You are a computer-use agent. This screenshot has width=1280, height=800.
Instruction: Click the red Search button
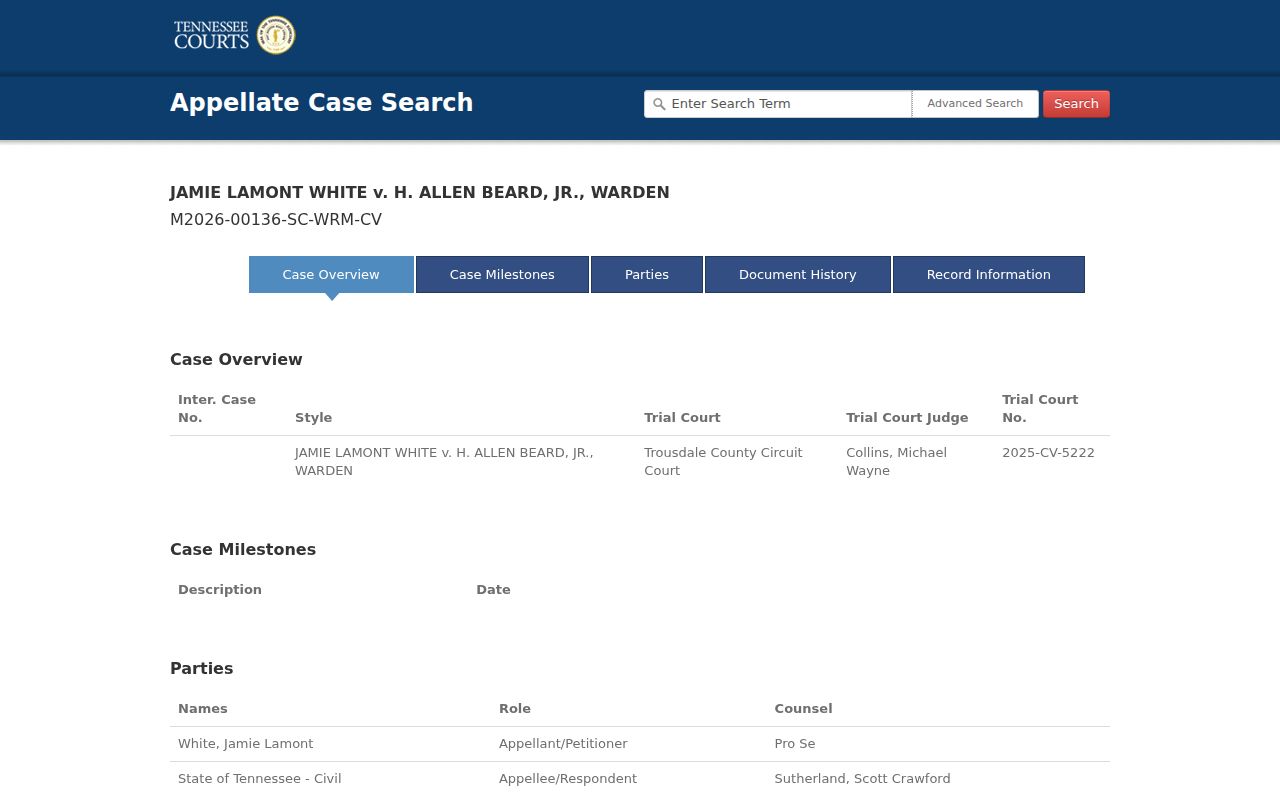tap(1076, 104)
